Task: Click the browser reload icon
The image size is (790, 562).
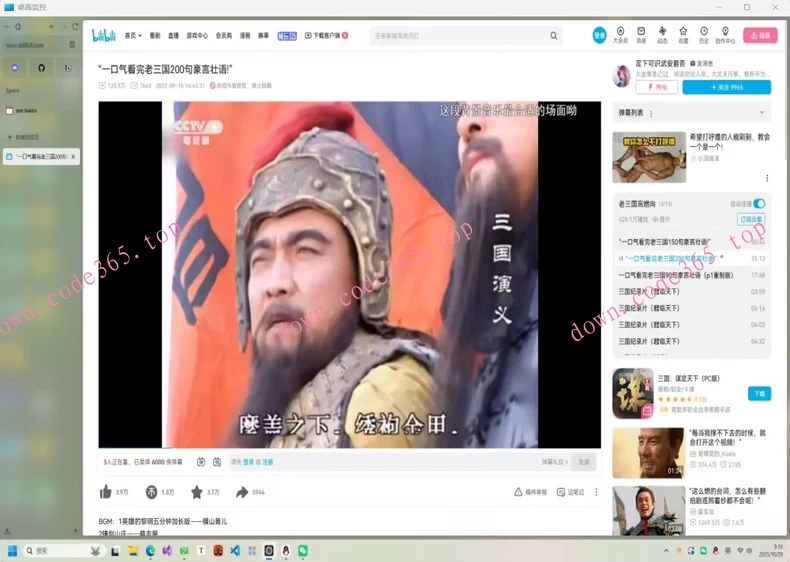Action: [x=75, y=26]
